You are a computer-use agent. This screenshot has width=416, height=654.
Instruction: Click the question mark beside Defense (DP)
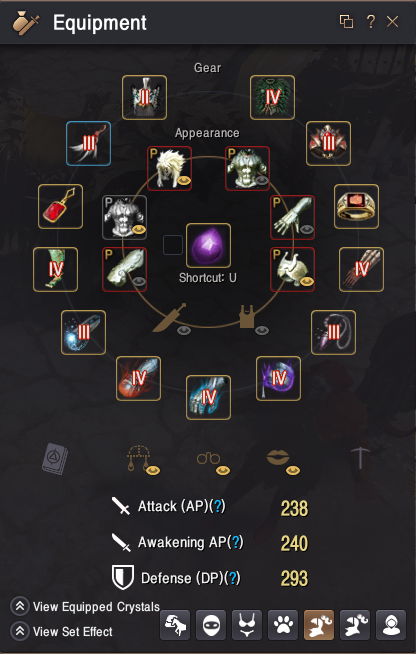232,578
